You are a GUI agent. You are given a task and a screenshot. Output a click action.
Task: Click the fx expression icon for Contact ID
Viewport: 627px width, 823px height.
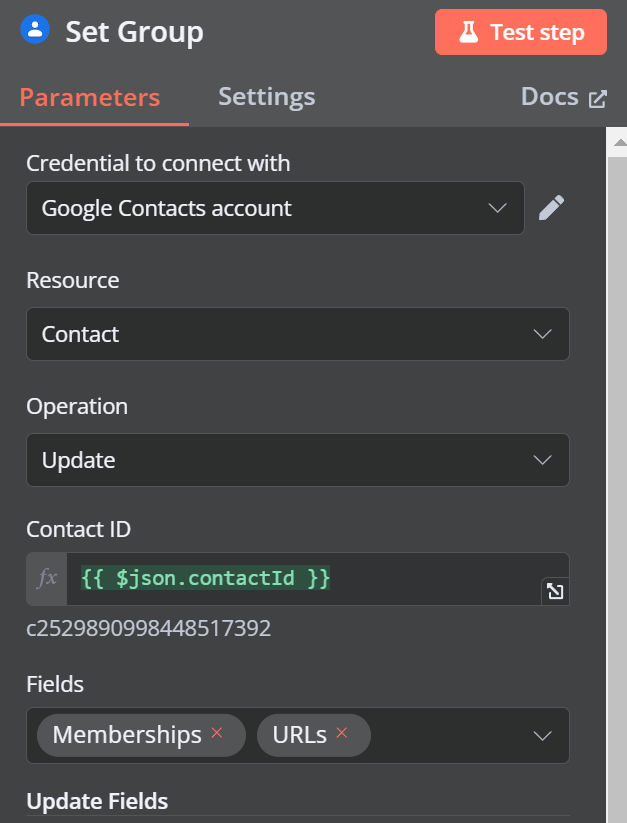[x=47, y=578]
